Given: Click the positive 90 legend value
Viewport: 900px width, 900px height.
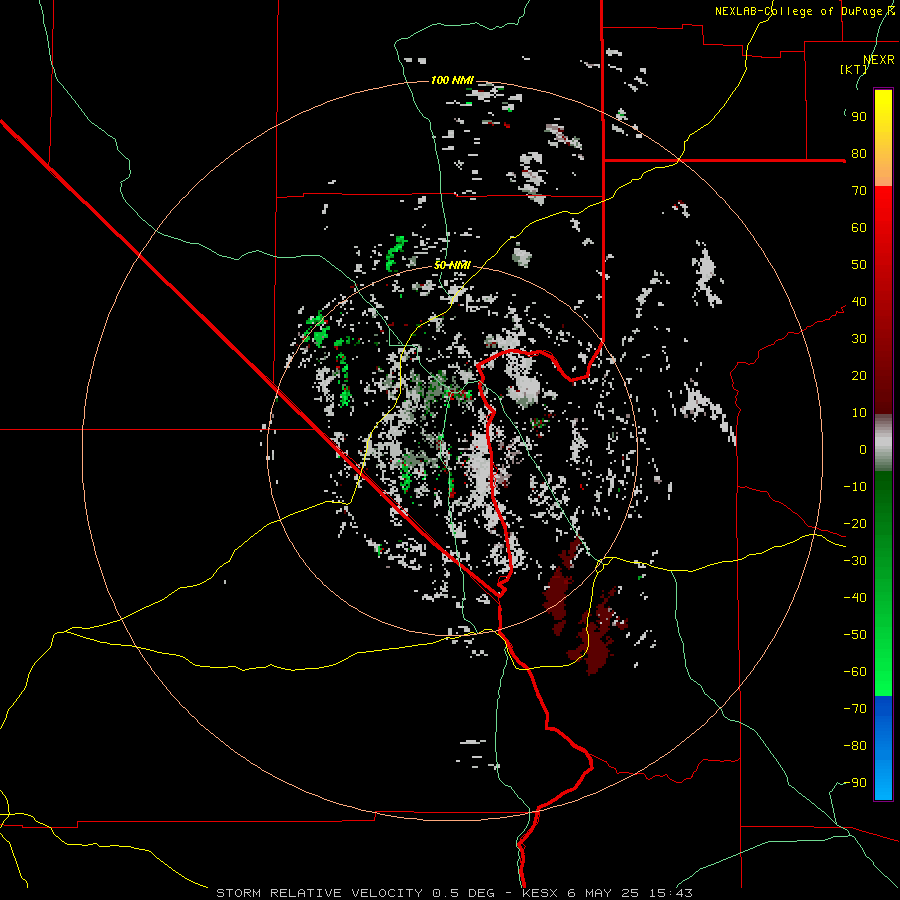Looking at the screenshot, I should point(859,117).
